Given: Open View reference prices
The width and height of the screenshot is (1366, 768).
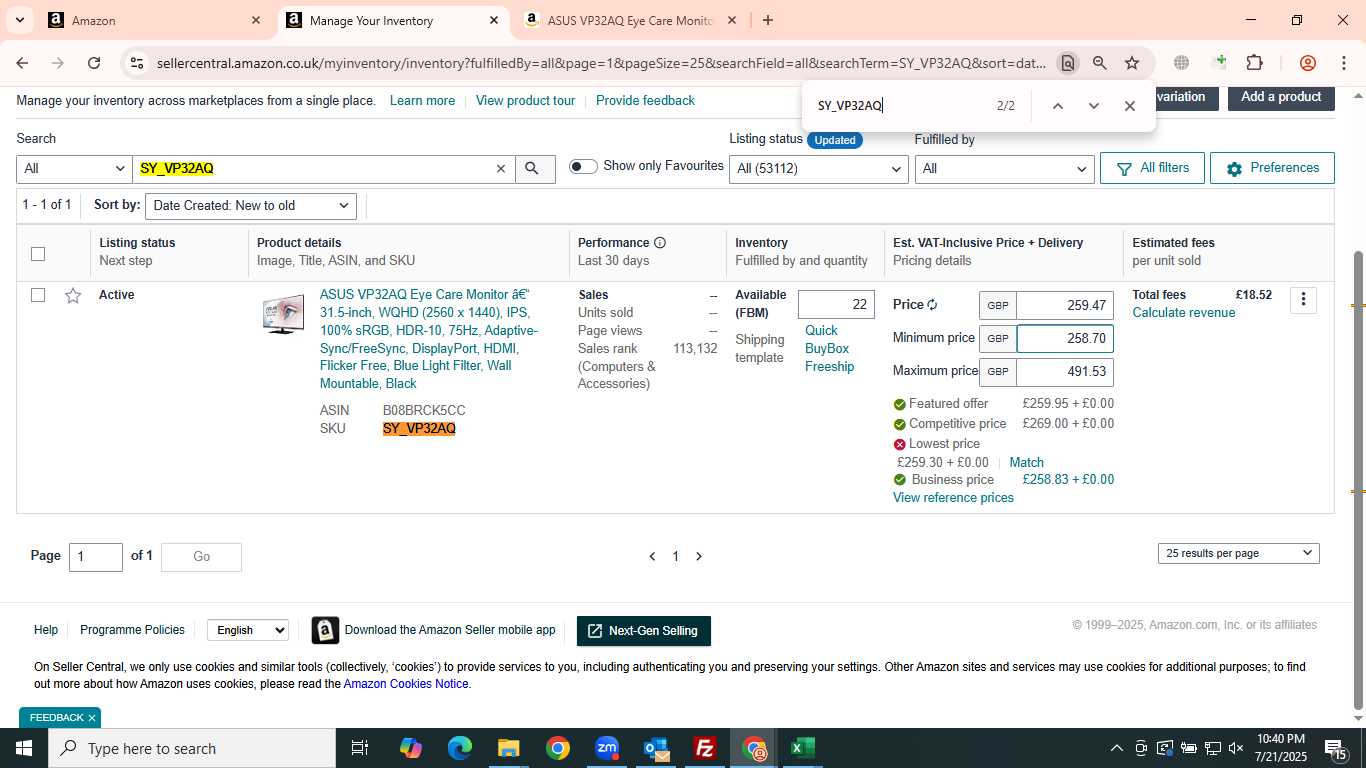Looking at the screenshot, I should [953, 498].
